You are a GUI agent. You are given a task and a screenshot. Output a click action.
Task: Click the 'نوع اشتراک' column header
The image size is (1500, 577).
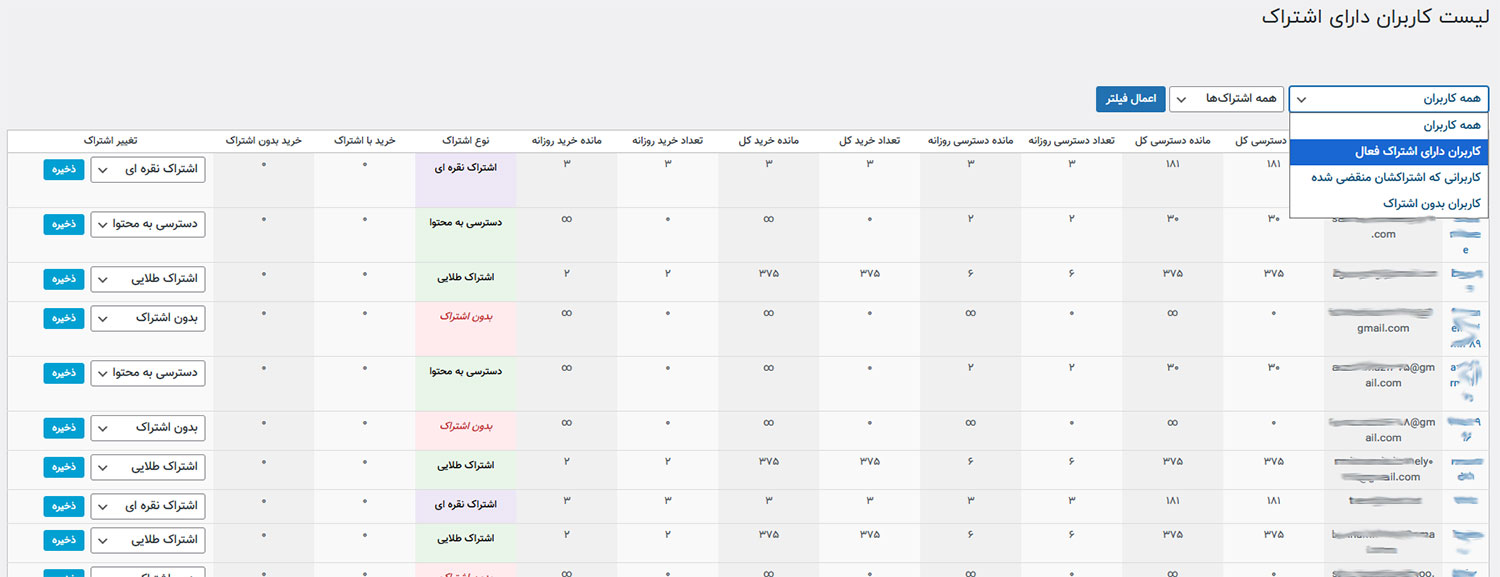466,141
